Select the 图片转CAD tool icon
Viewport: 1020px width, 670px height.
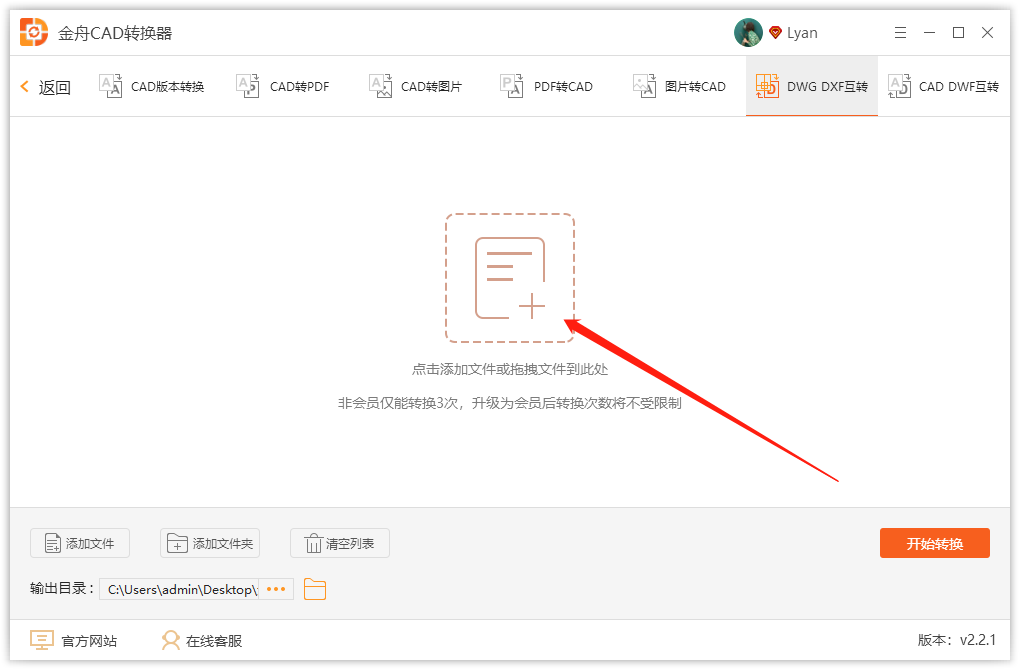pos(644,86)
